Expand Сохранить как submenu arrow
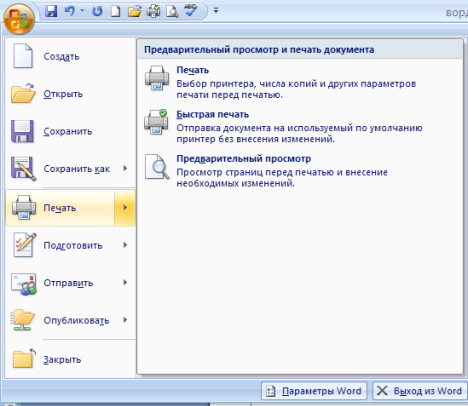The height and width of the screenshot is (406, 468). pyautogui.click(x=125, y=168)
